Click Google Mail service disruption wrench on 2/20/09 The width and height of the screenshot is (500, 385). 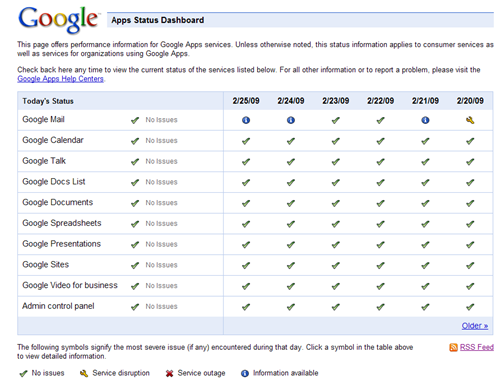pos(470,120)
